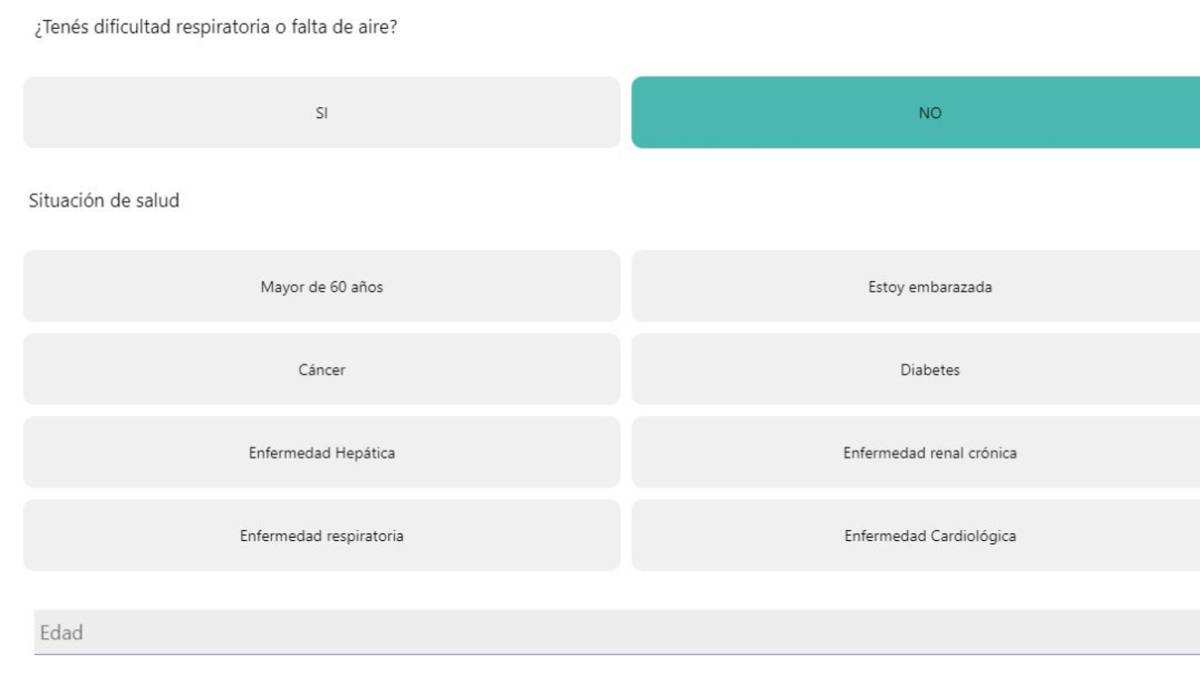
Task: Indicate that you are pregnant
Action: pyautogui.click(x=929, y=287)
